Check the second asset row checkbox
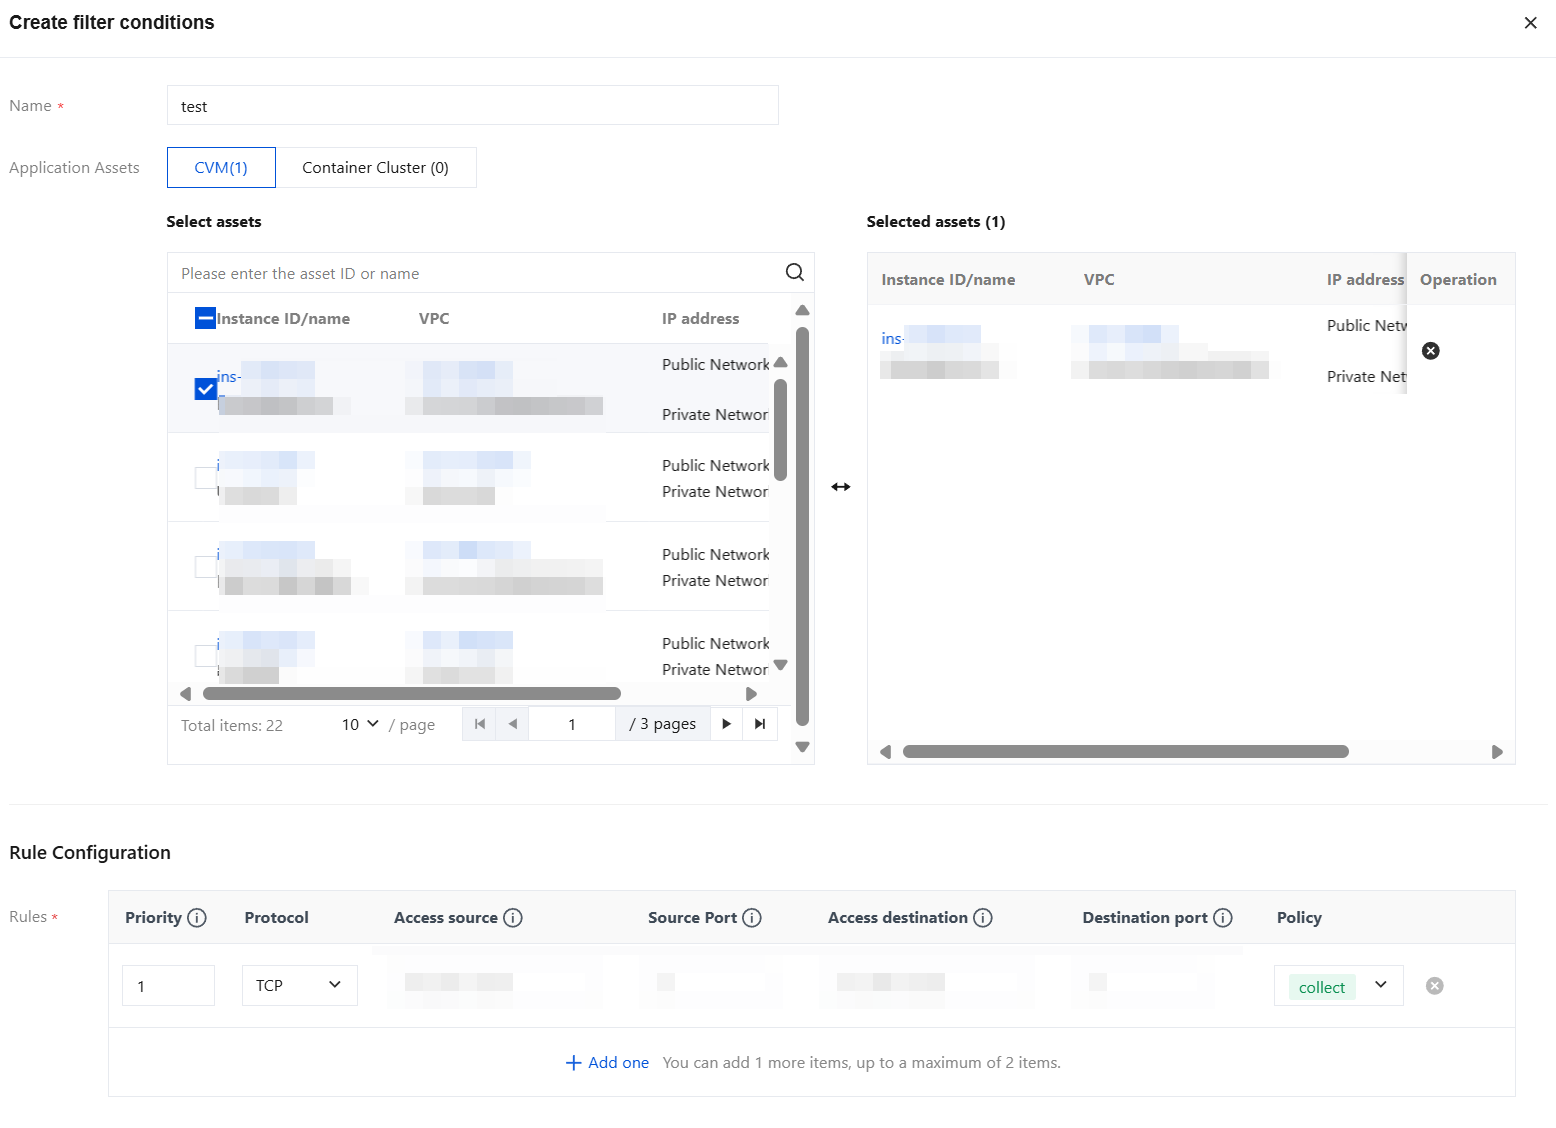The width and height of the screenshot is (1556, 1128). pyautogui.click(x=205, y=478)
